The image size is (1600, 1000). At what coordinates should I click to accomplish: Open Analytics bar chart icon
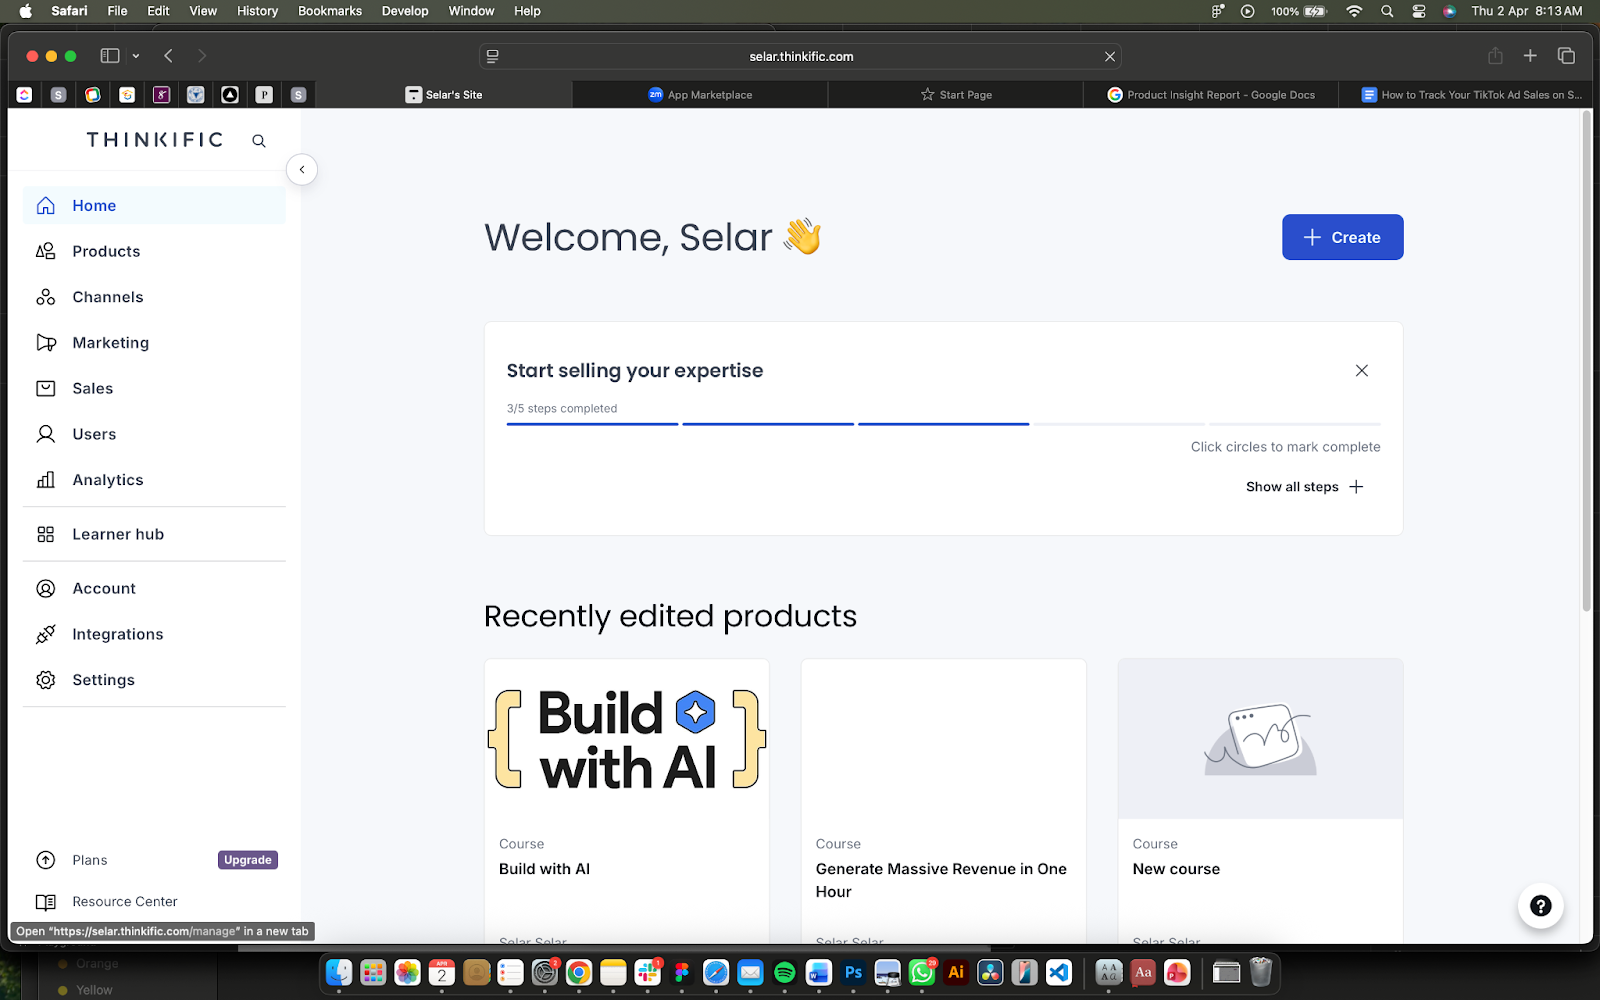[46, 480]
